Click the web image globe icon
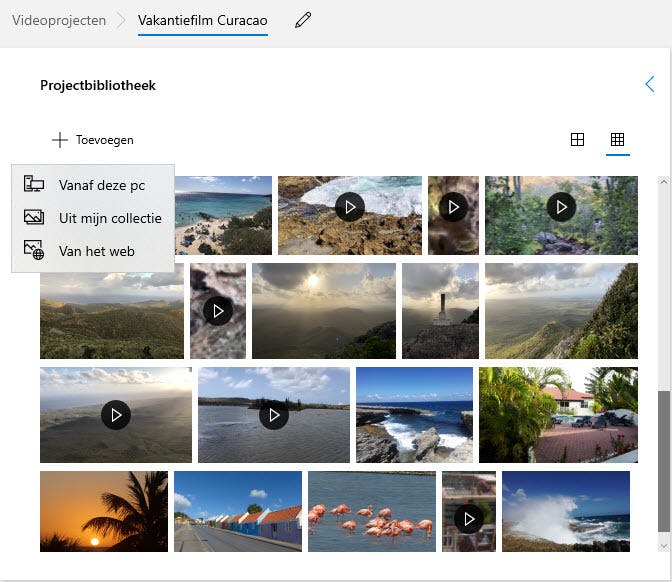This screenshot has width=672, height=582. (34, 251)
